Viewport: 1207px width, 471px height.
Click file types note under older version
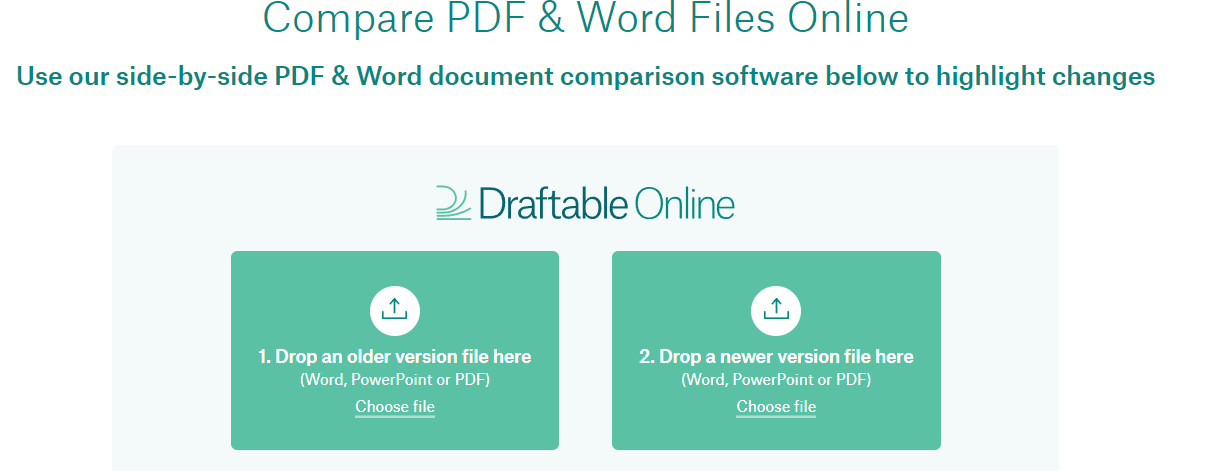point(395,380)
